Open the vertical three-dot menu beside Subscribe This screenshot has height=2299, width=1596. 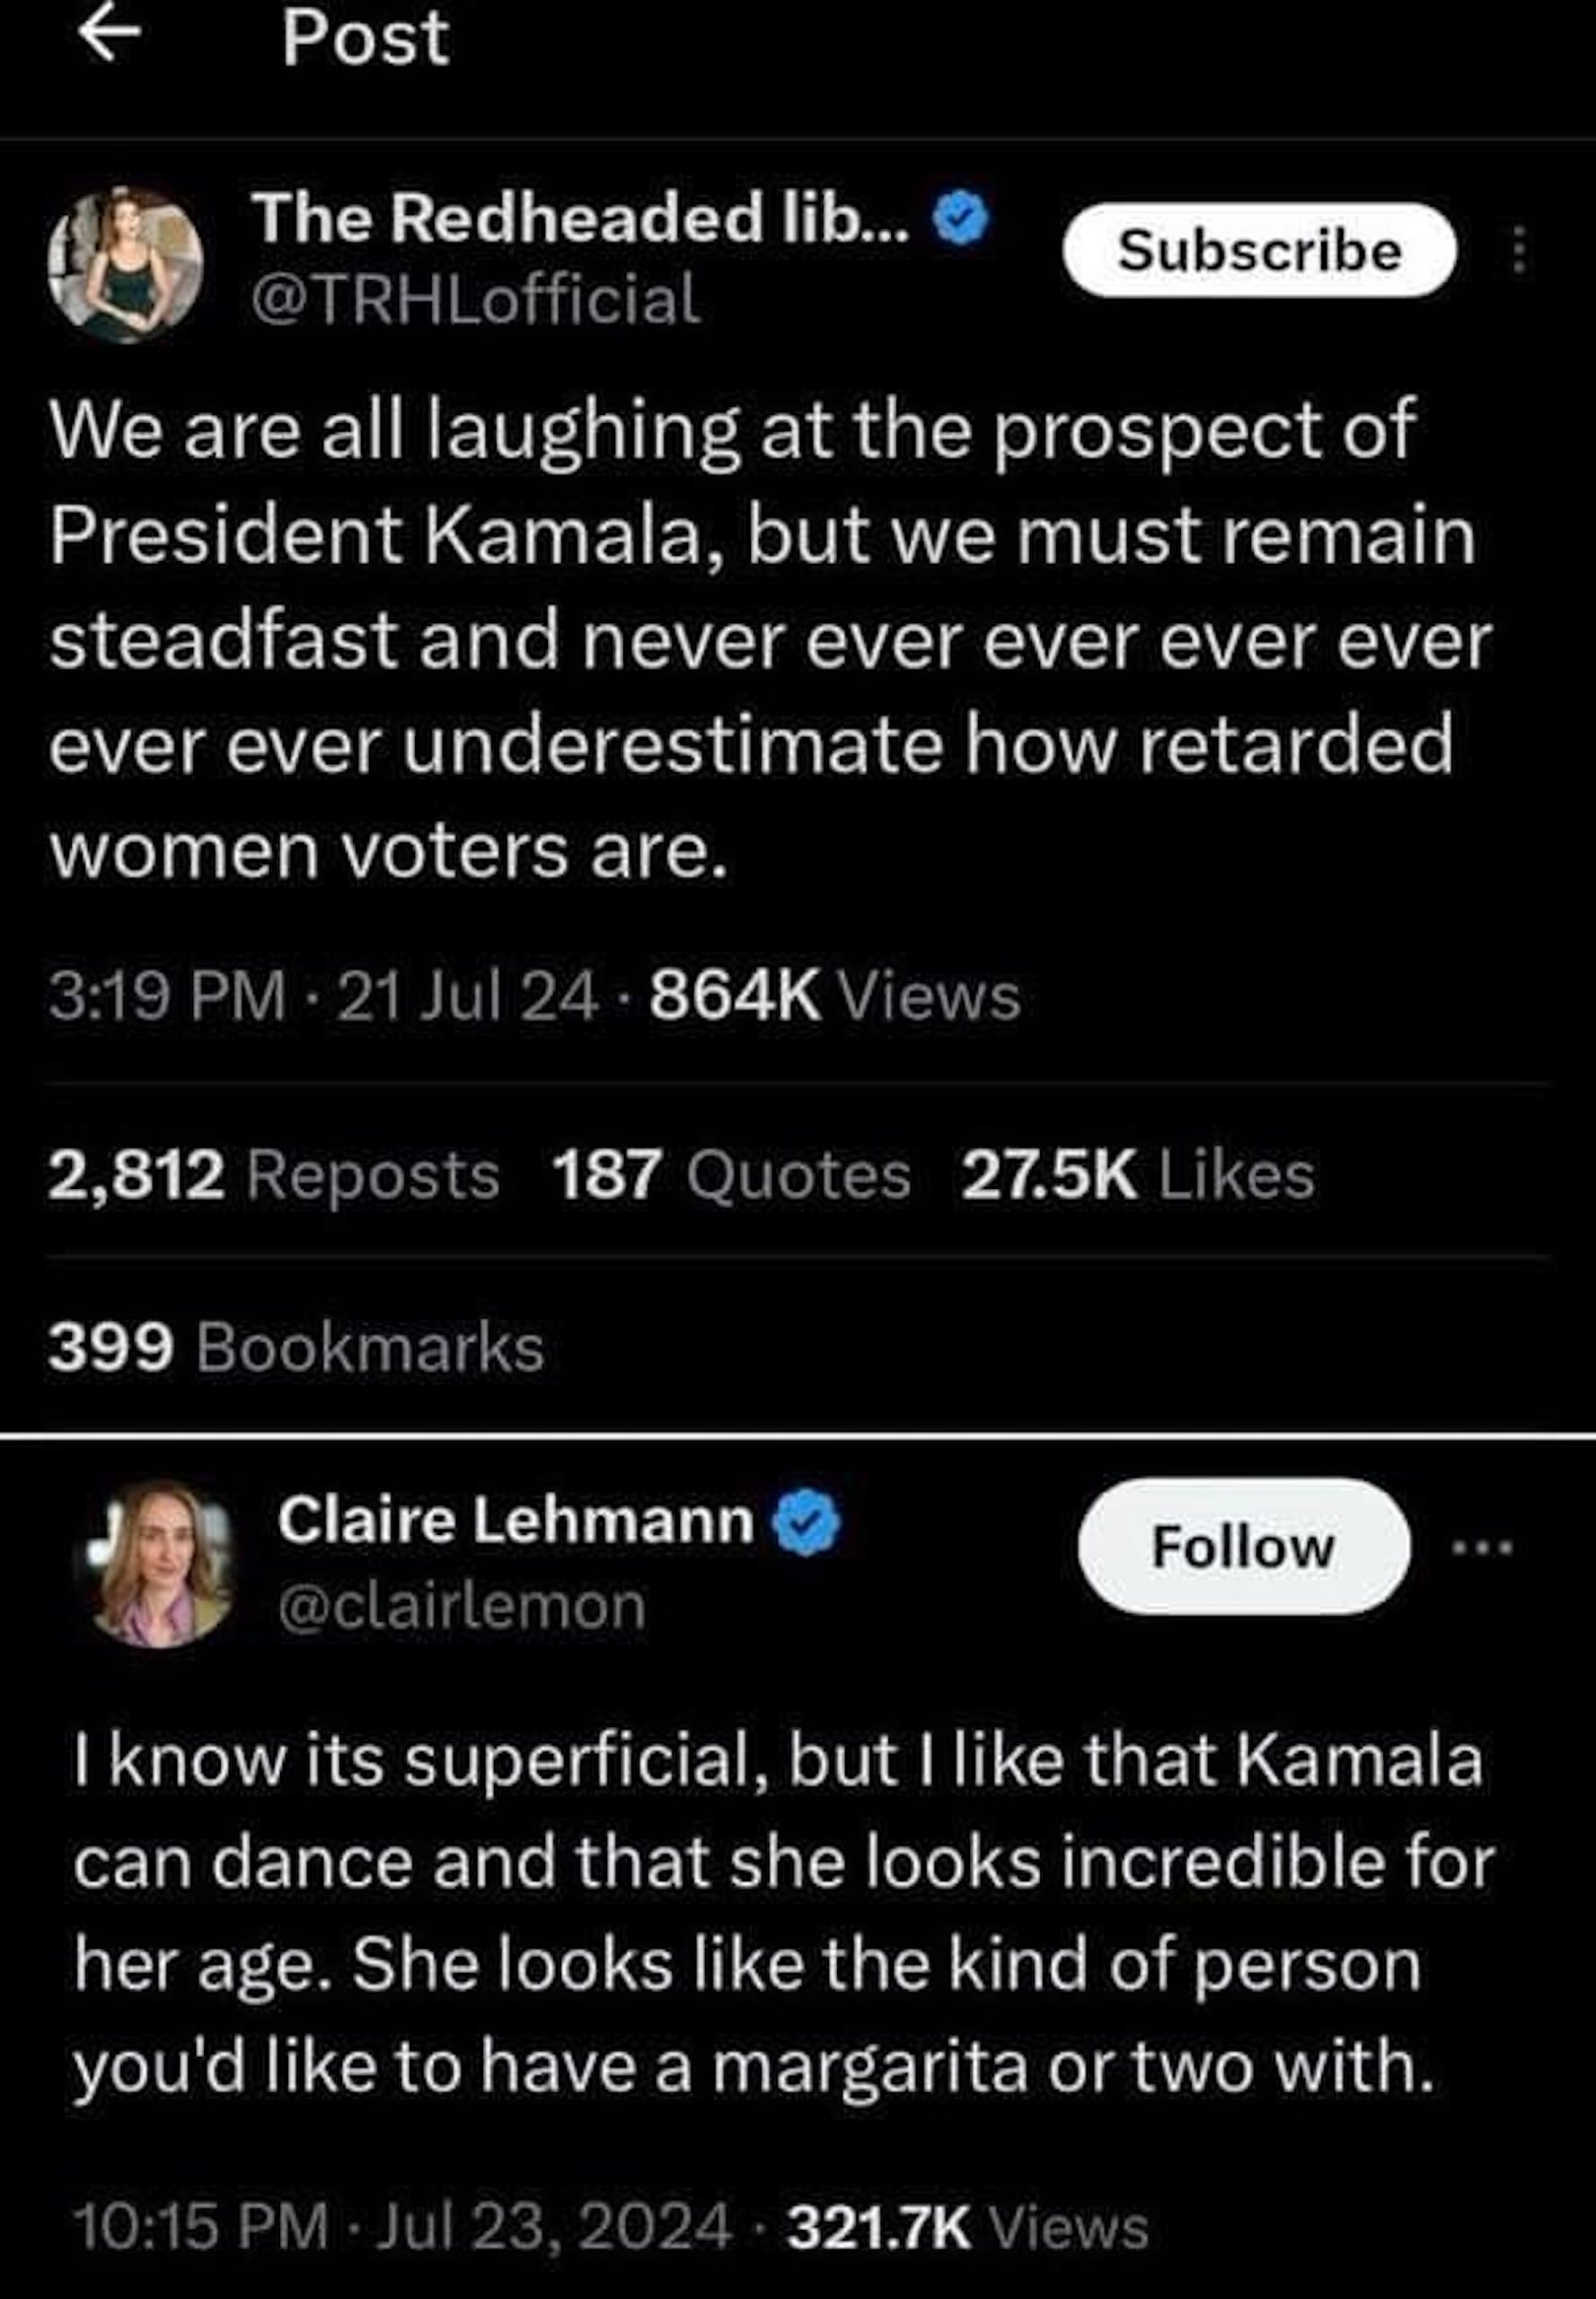coord(1518,250)
